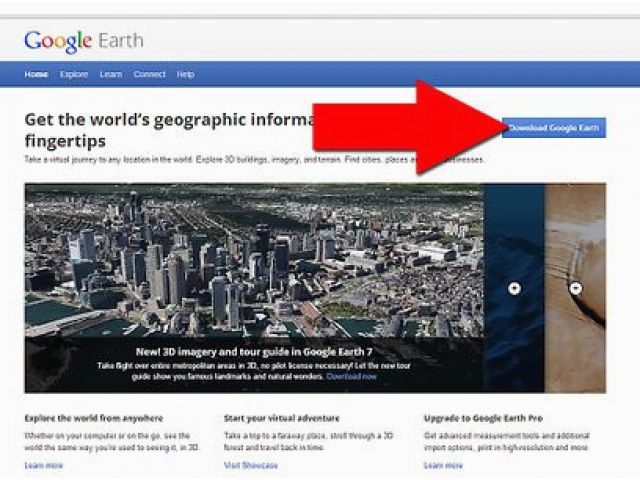Image resolution: width=640 pixels, height=480 pixels.
Task: Expand the brown terrain slide plus icon
Action: [576, 289]
